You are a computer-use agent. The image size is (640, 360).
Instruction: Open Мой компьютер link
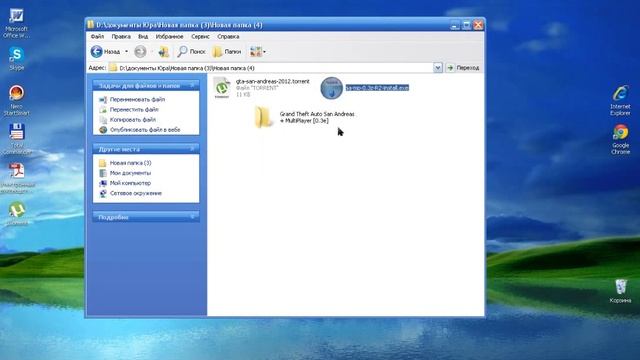pyautogui.click(x=130, y=183)
